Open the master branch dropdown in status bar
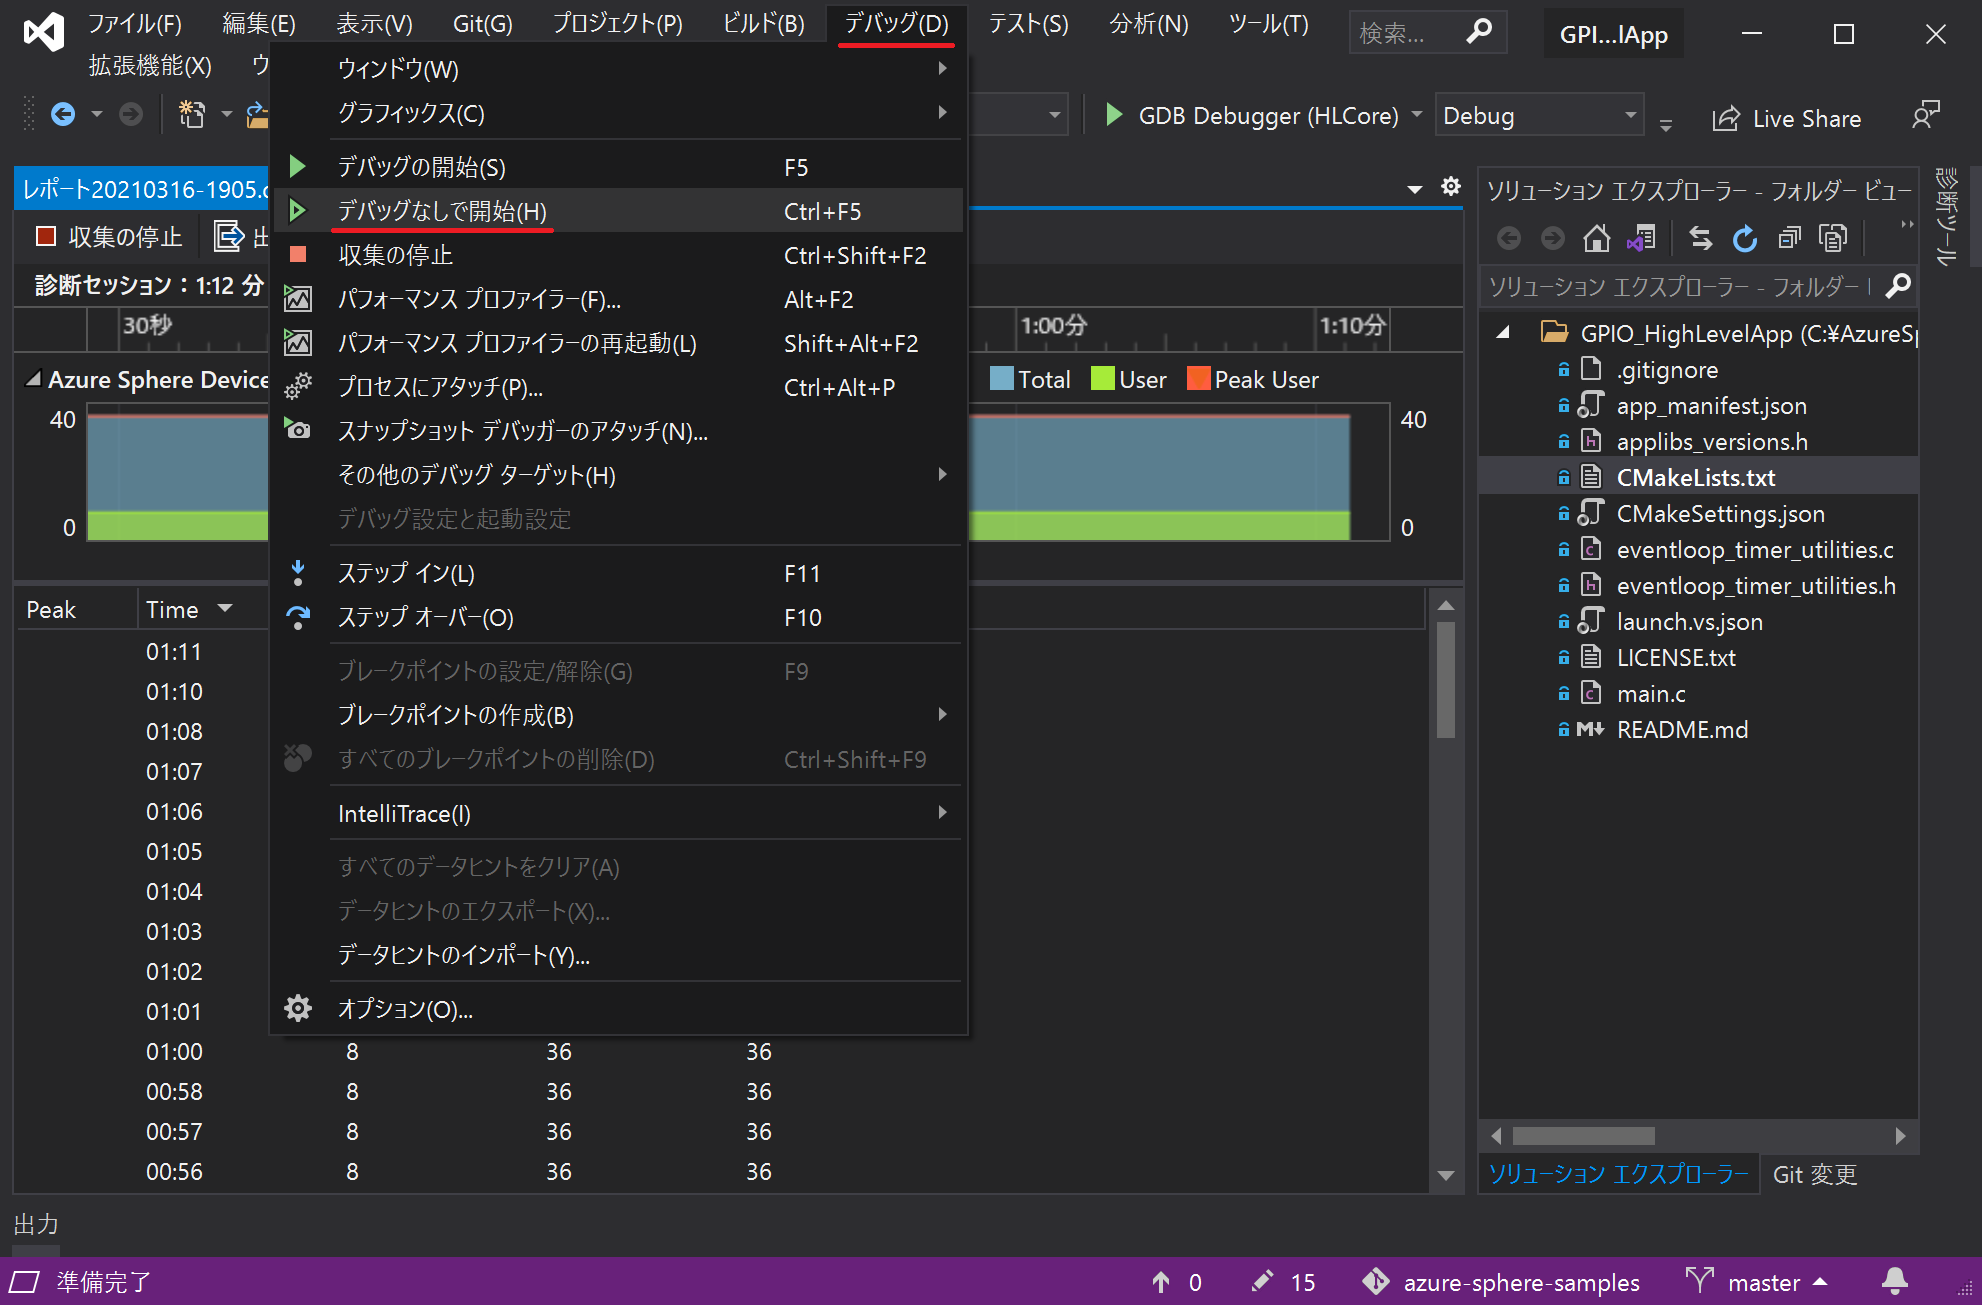 pos(1762,1282)
